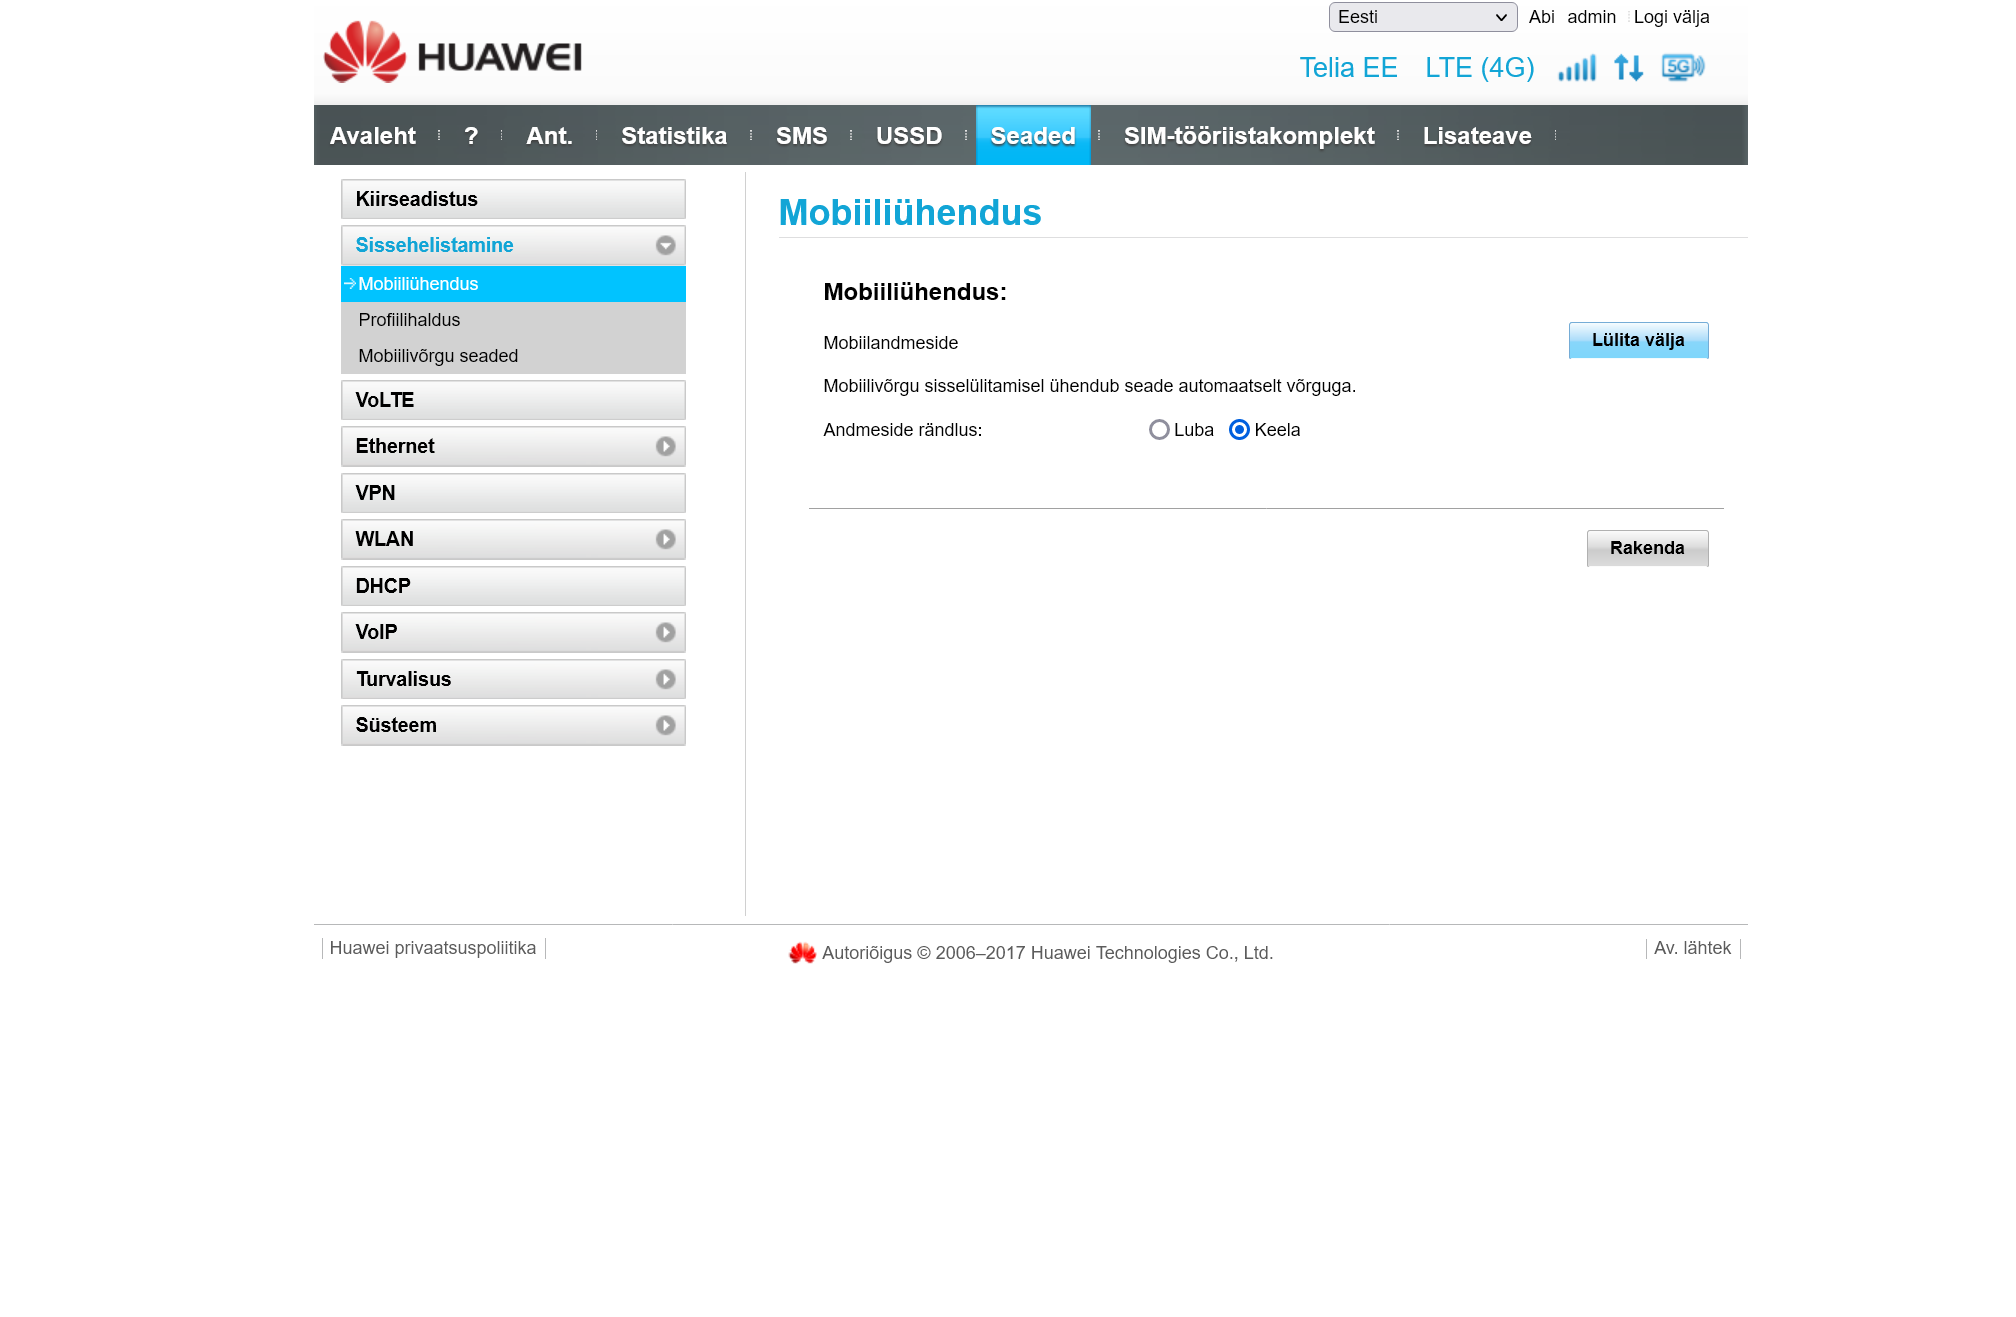Open the Ant. tab
Screen dimensions: 2016x1317
(x=549, y=136)
